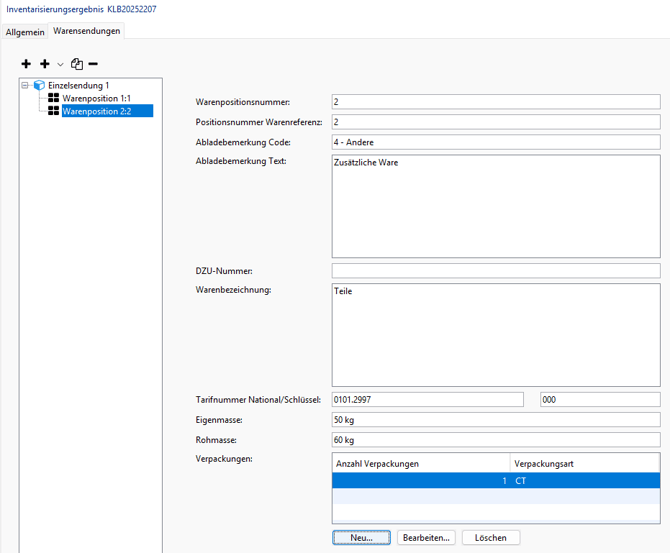Click the Bearbeiten... button

(x=426, y=538)
